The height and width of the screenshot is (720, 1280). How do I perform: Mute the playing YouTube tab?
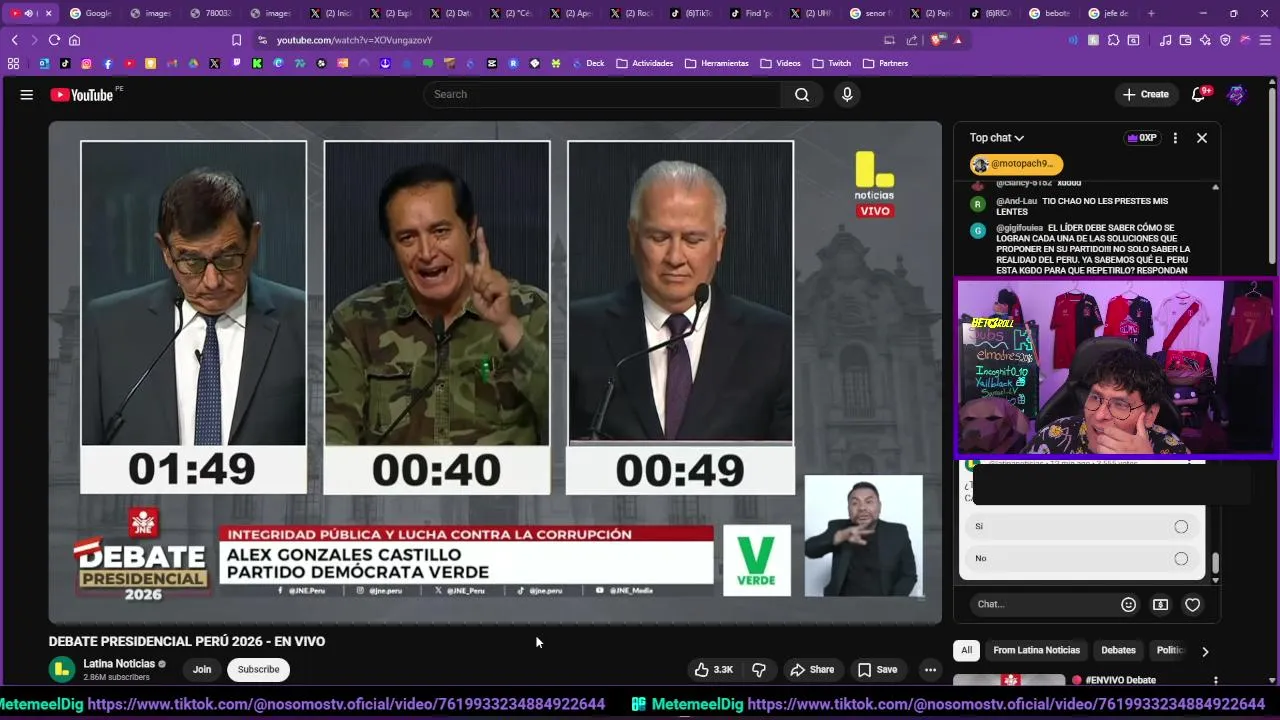[x=29, y=13]
